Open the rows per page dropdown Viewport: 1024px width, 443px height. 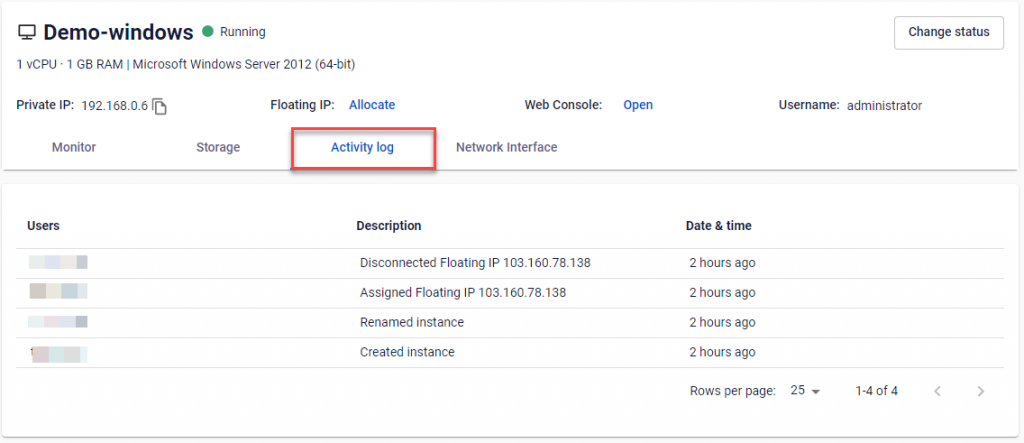[x=805, y=391]
